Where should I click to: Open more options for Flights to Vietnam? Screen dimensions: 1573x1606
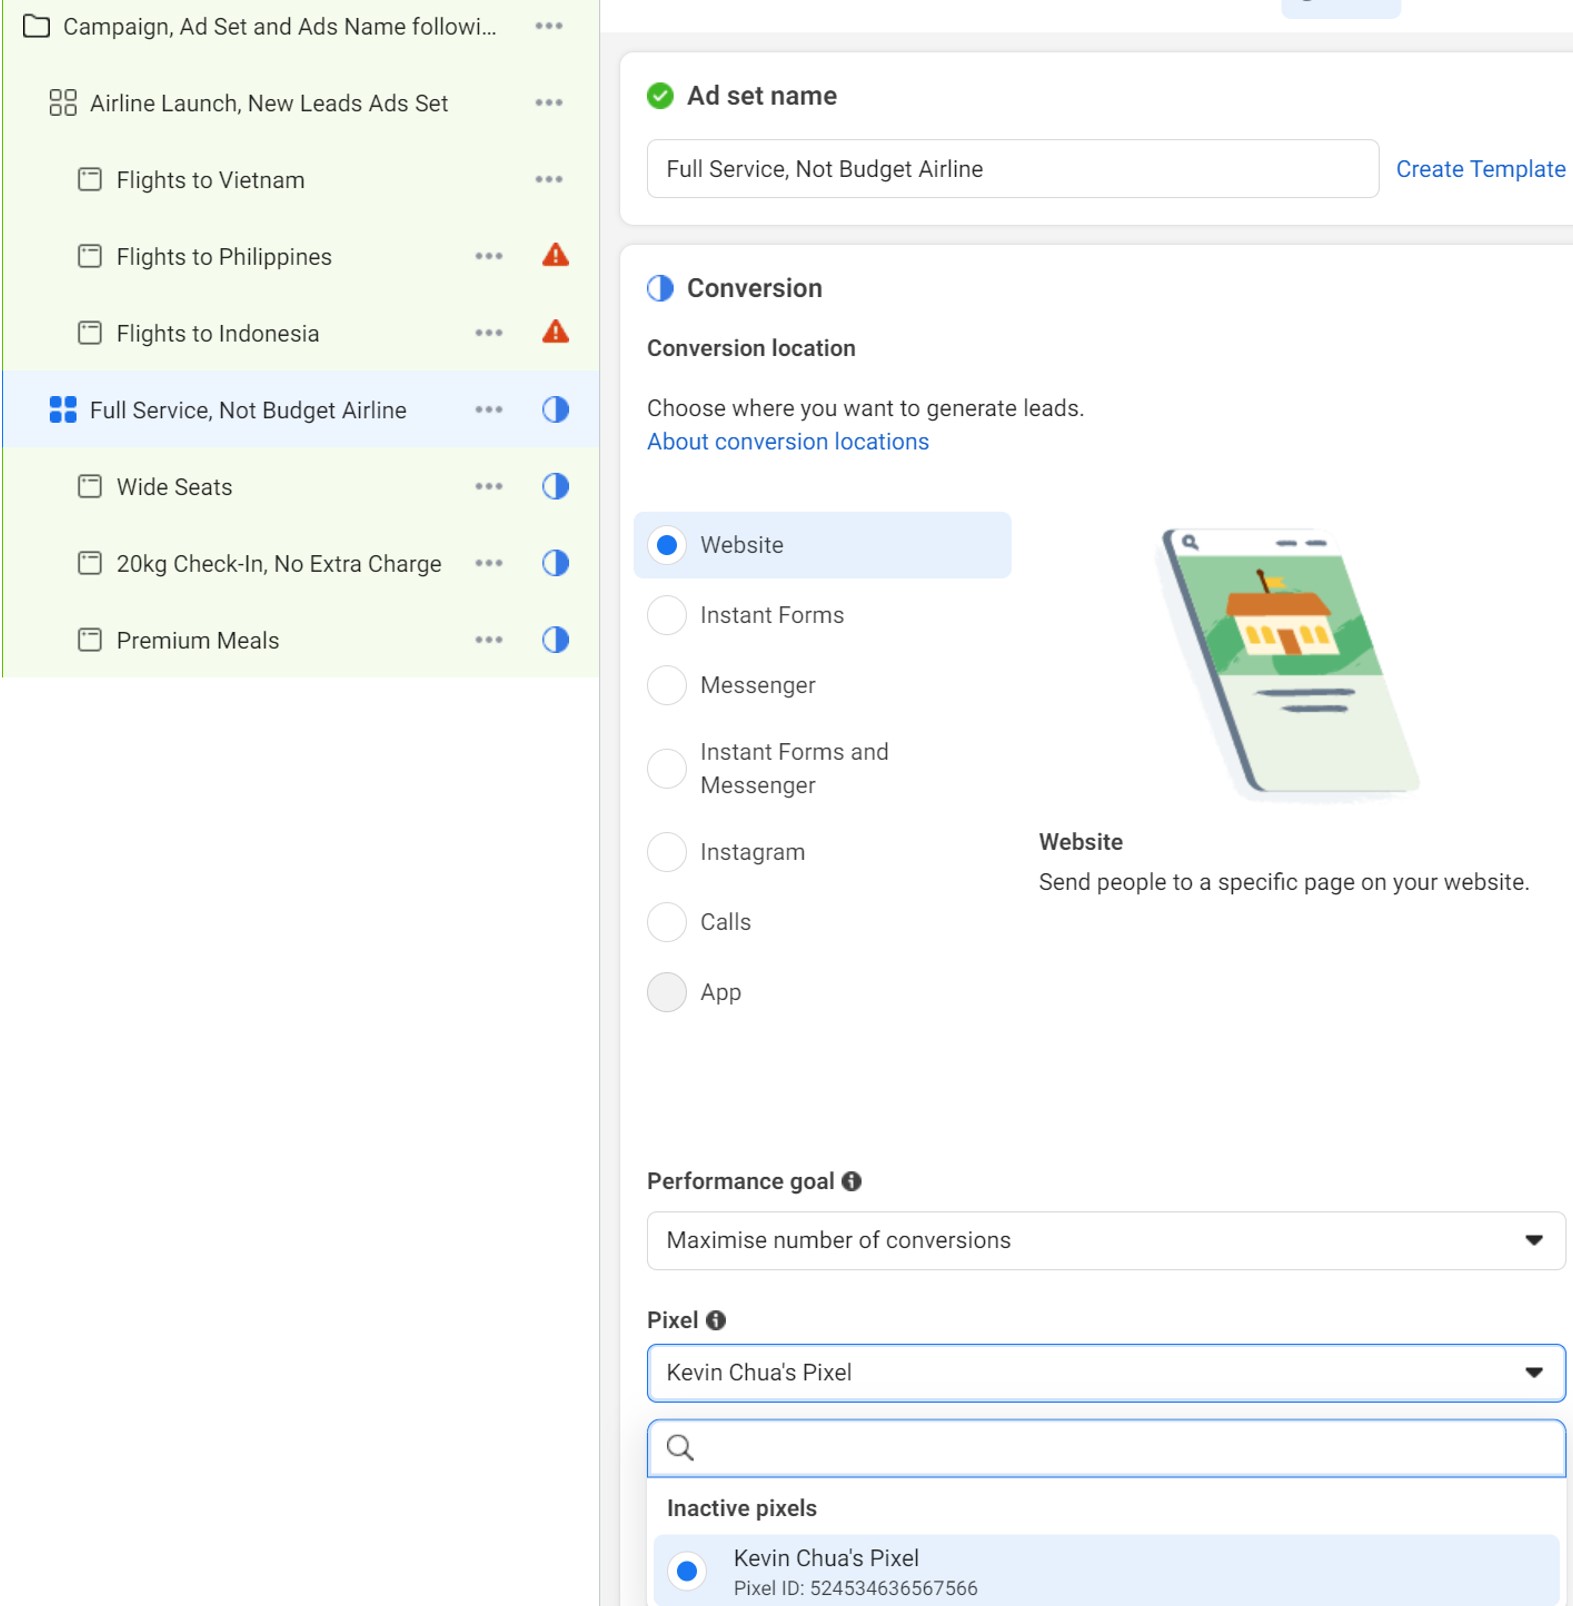tap(548, 180)
